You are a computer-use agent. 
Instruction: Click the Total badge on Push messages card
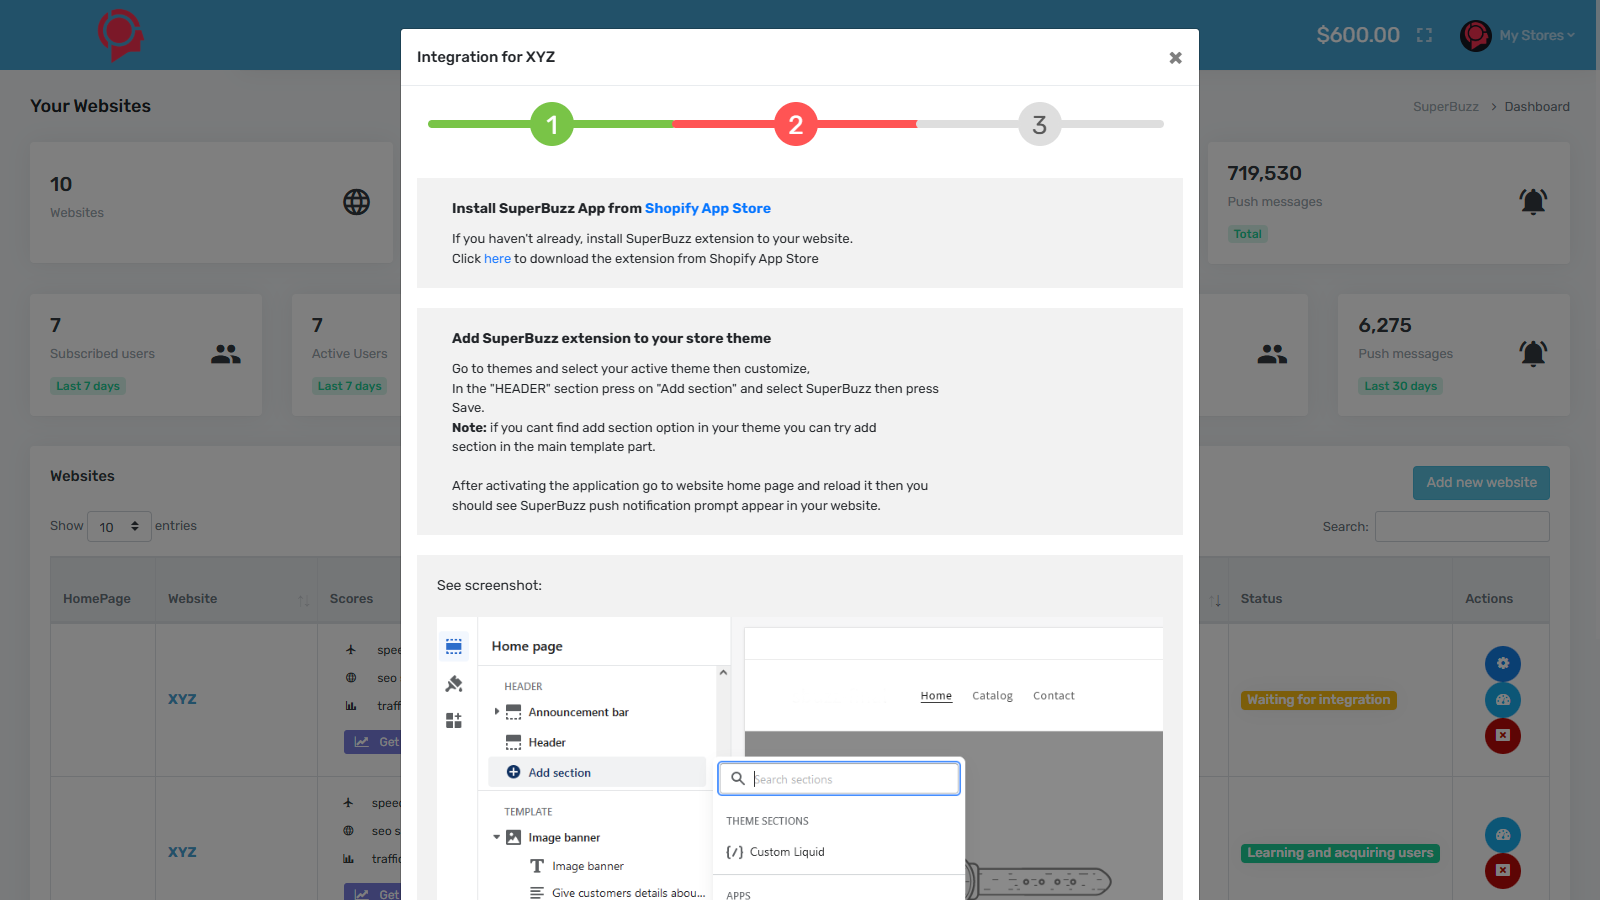(1247, 234)
